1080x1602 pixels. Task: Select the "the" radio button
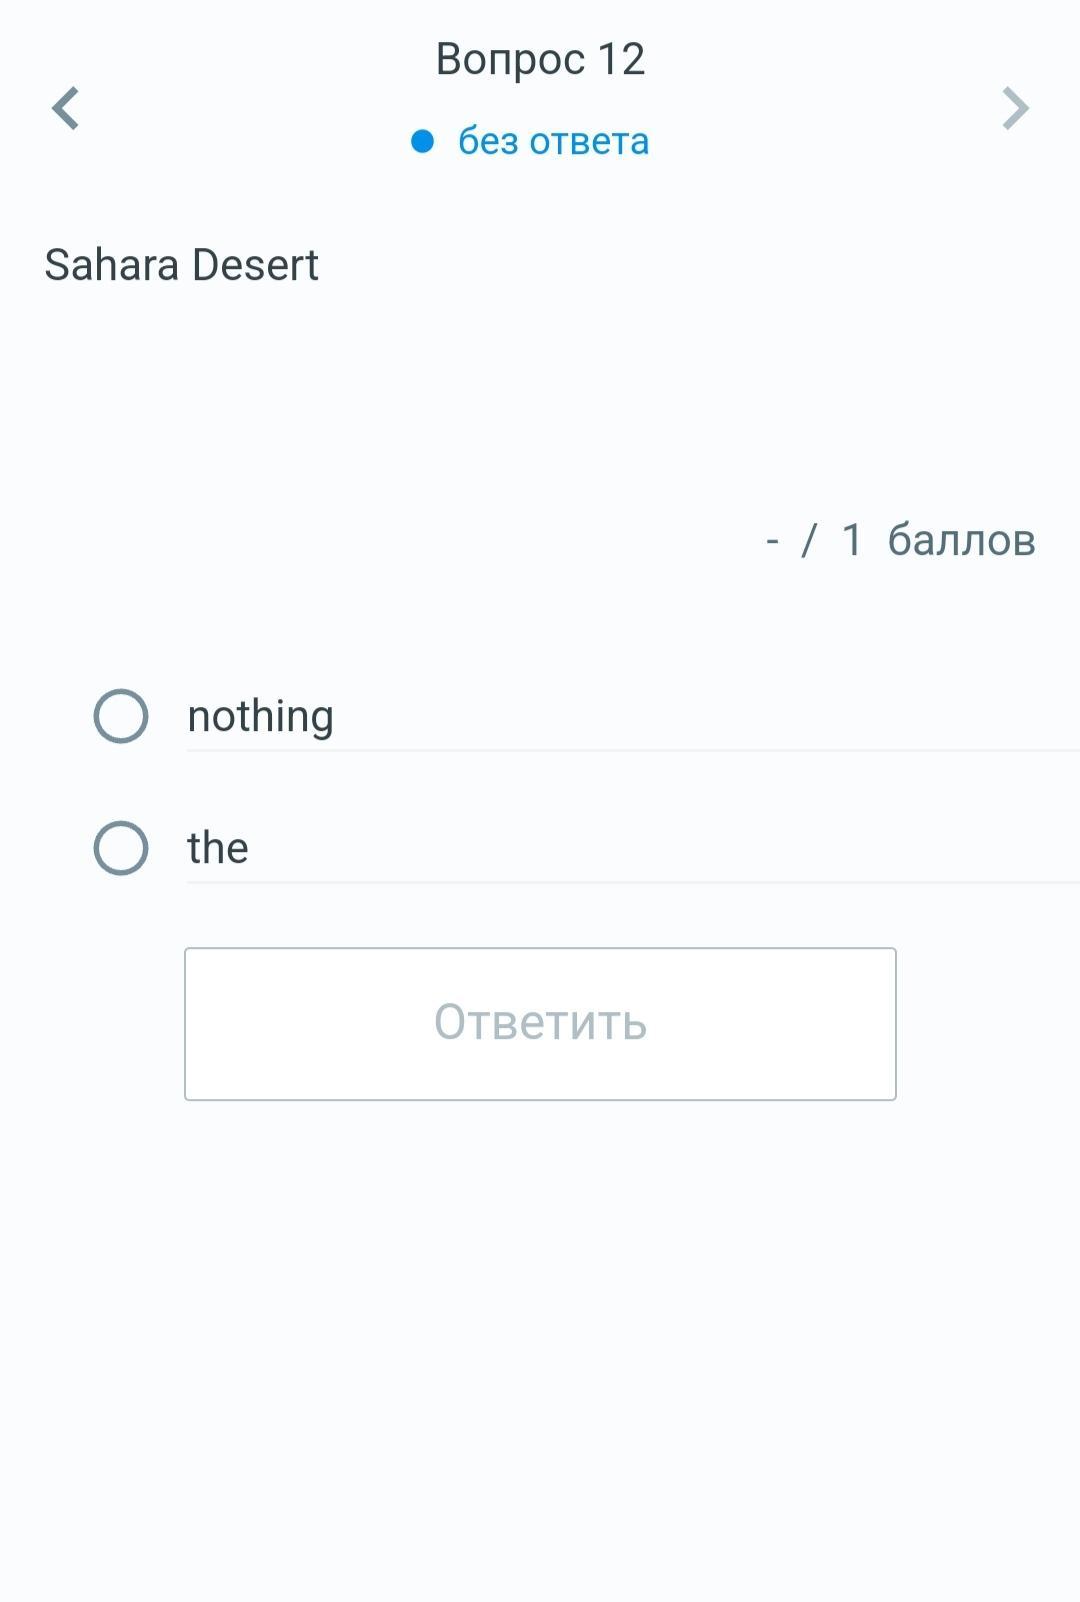tap(121, 848)
